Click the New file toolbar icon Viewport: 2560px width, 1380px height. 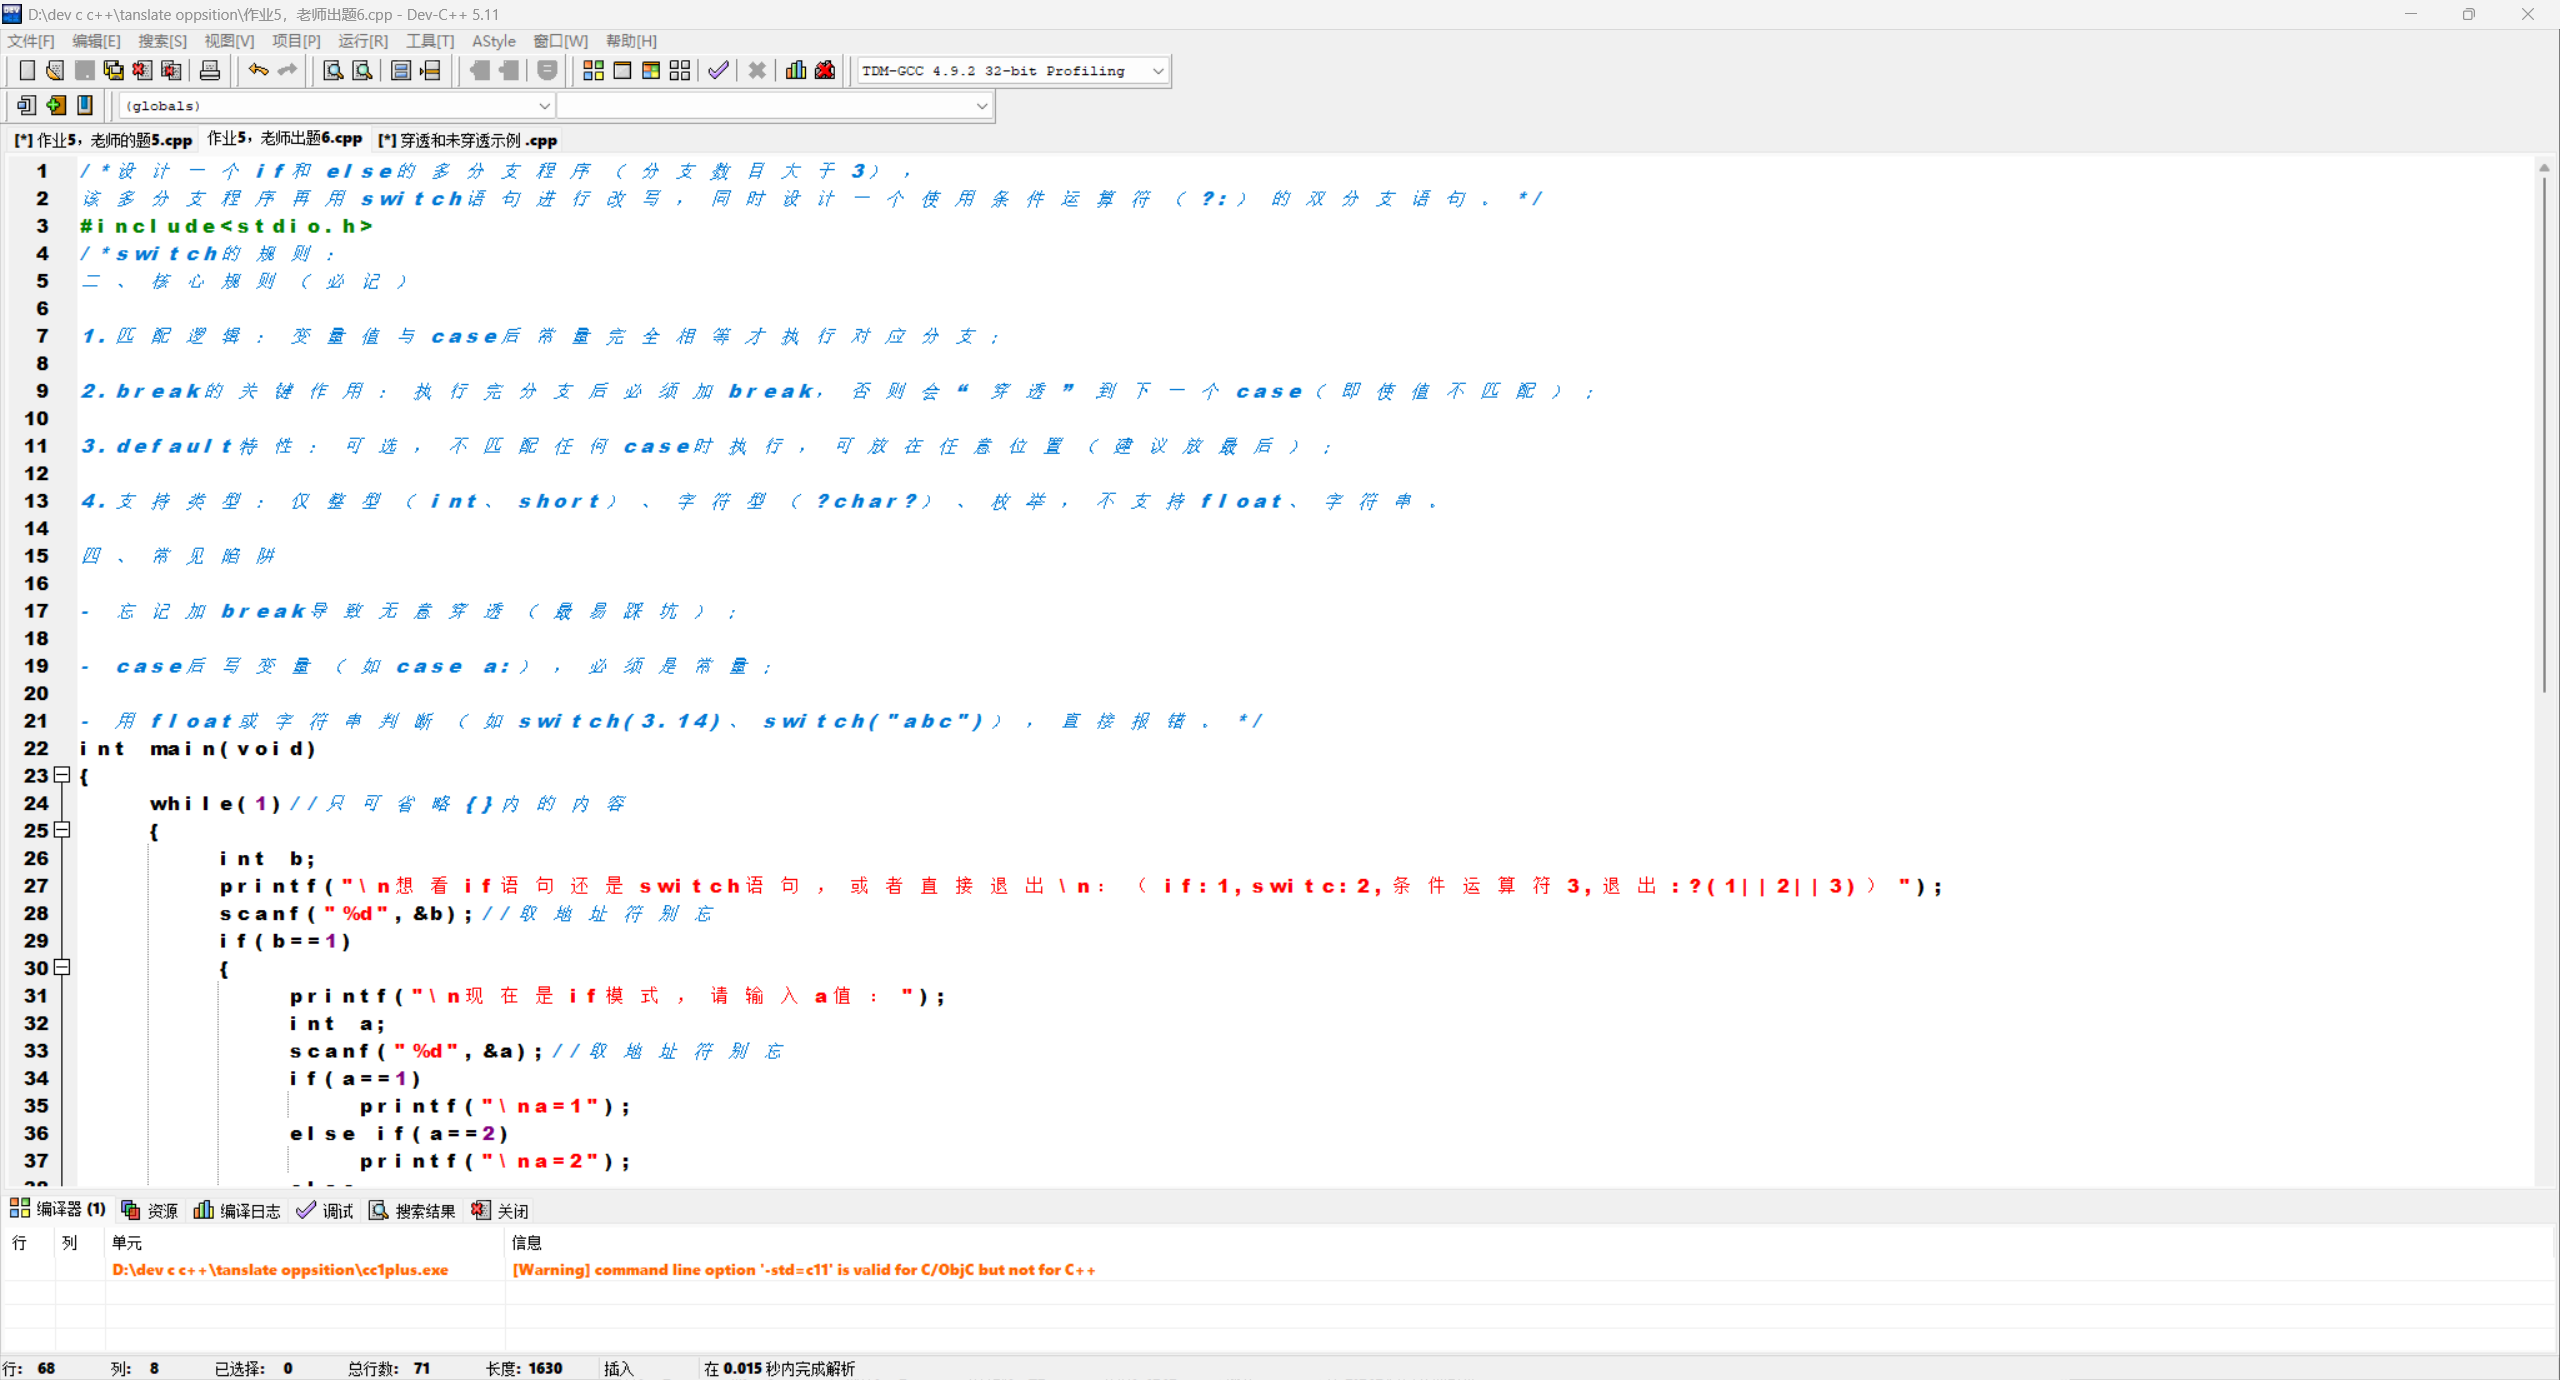point(27,70)
